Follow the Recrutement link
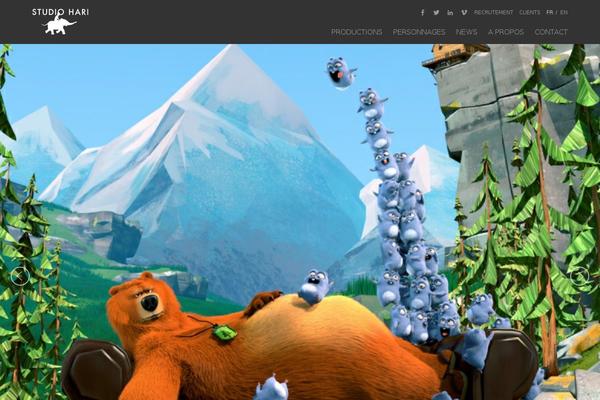This screenshot has width=600, height=400. pos(494,13)
